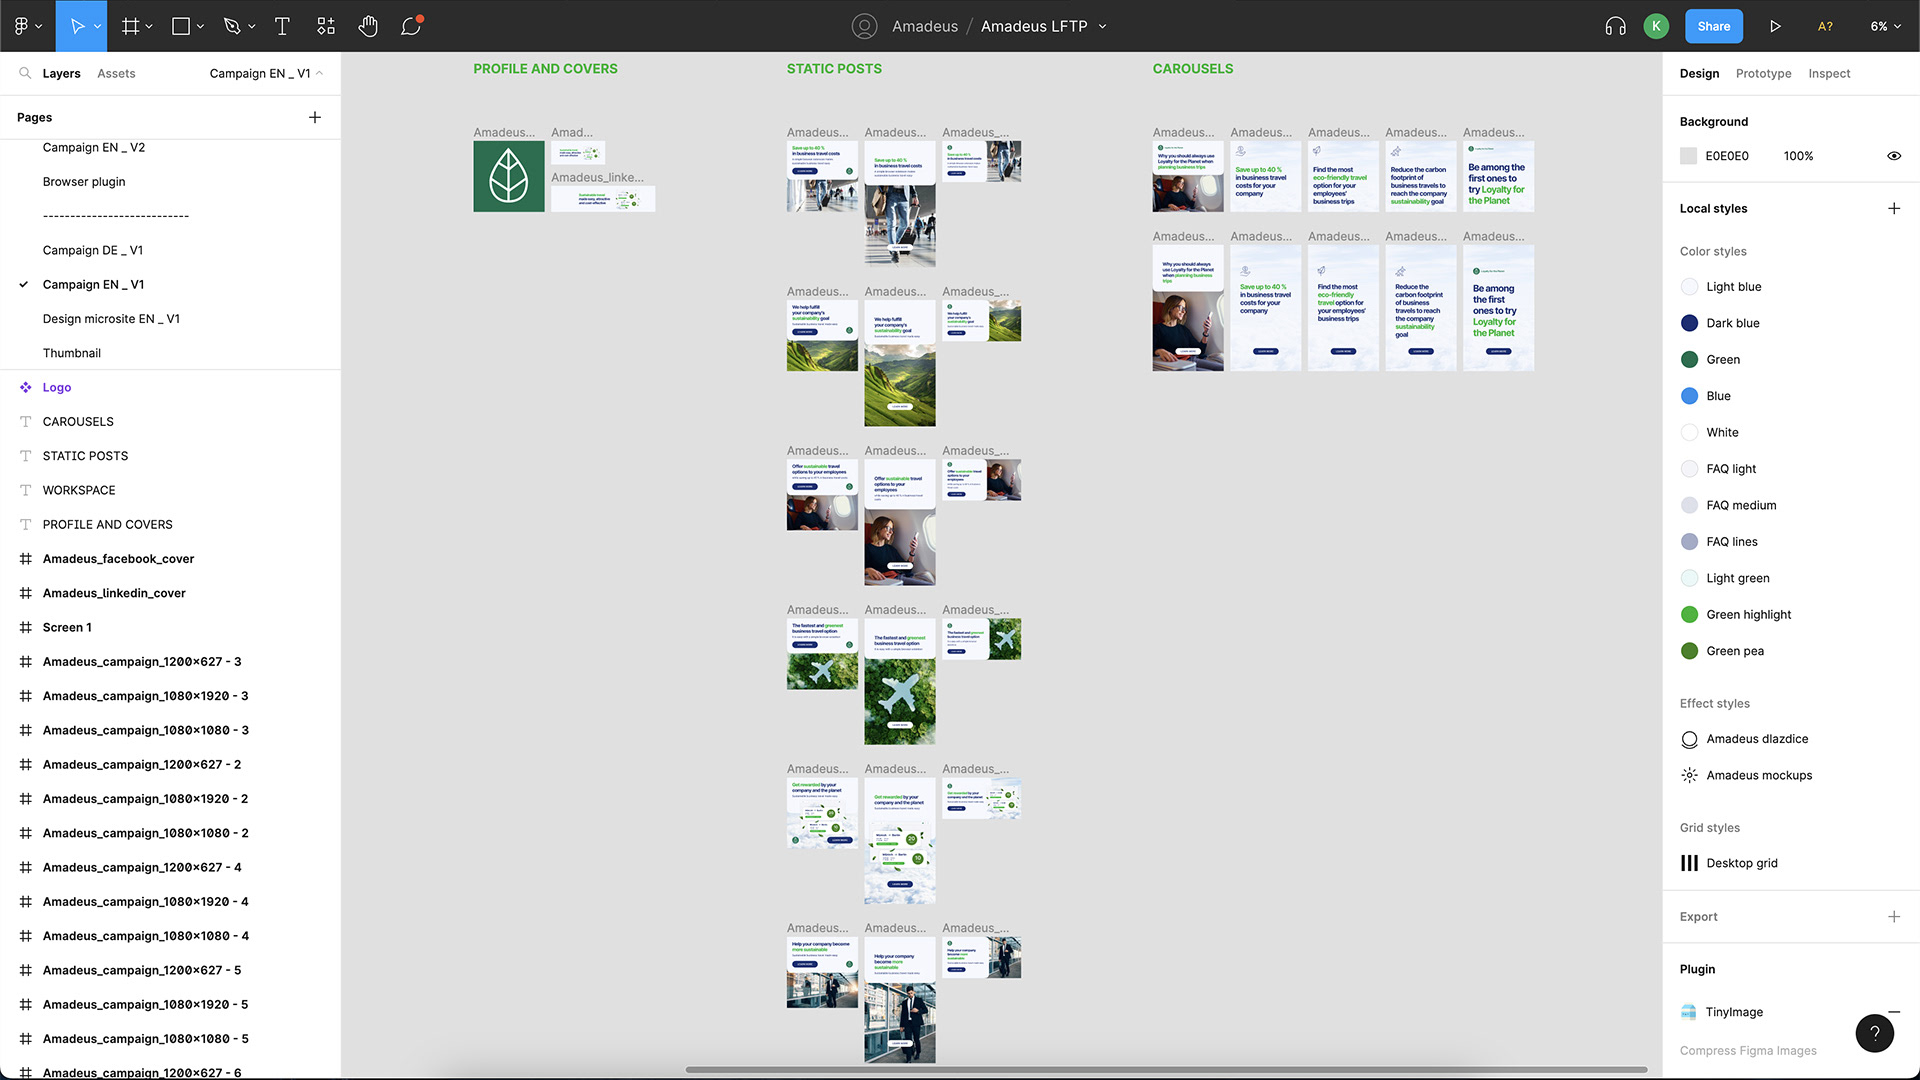The width and height of the screenshot is (1920, 1080).
Task: Click the Dark blue color style swatch
Action: click(x=1689, y=323)
